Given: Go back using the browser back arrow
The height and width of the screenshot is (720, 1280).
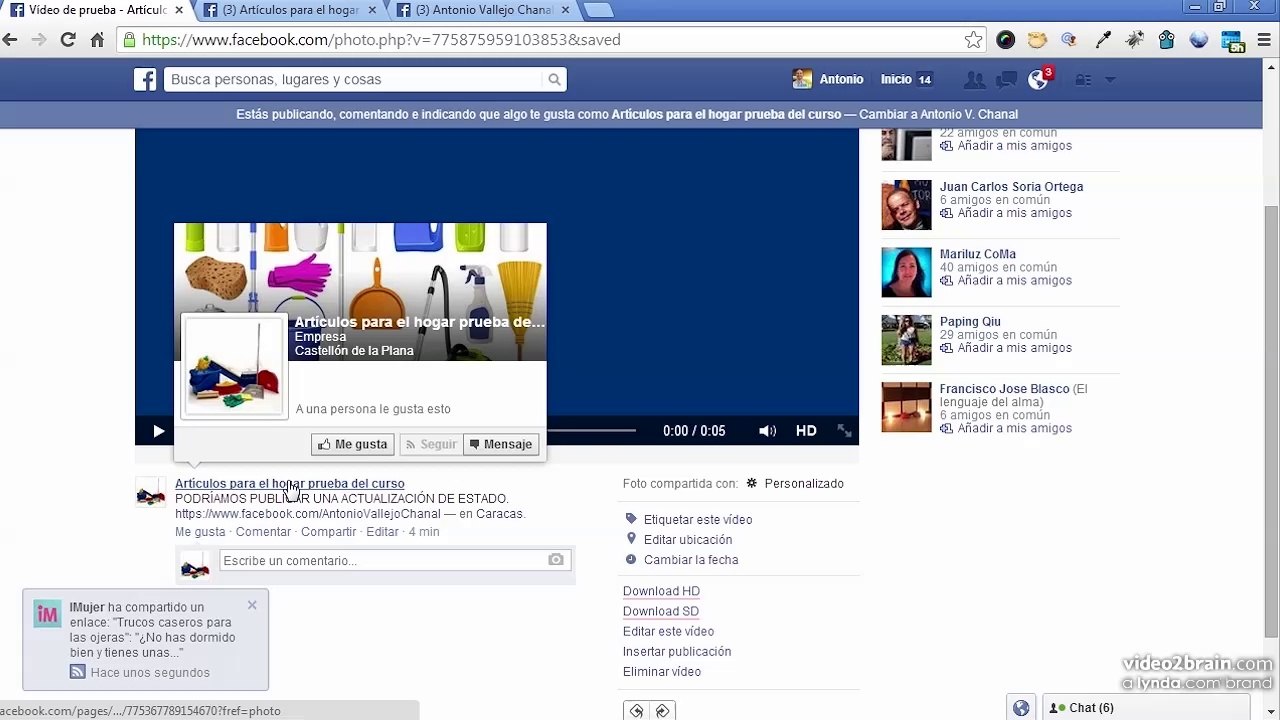Looking at the screenshot, I should pos(11,40).
